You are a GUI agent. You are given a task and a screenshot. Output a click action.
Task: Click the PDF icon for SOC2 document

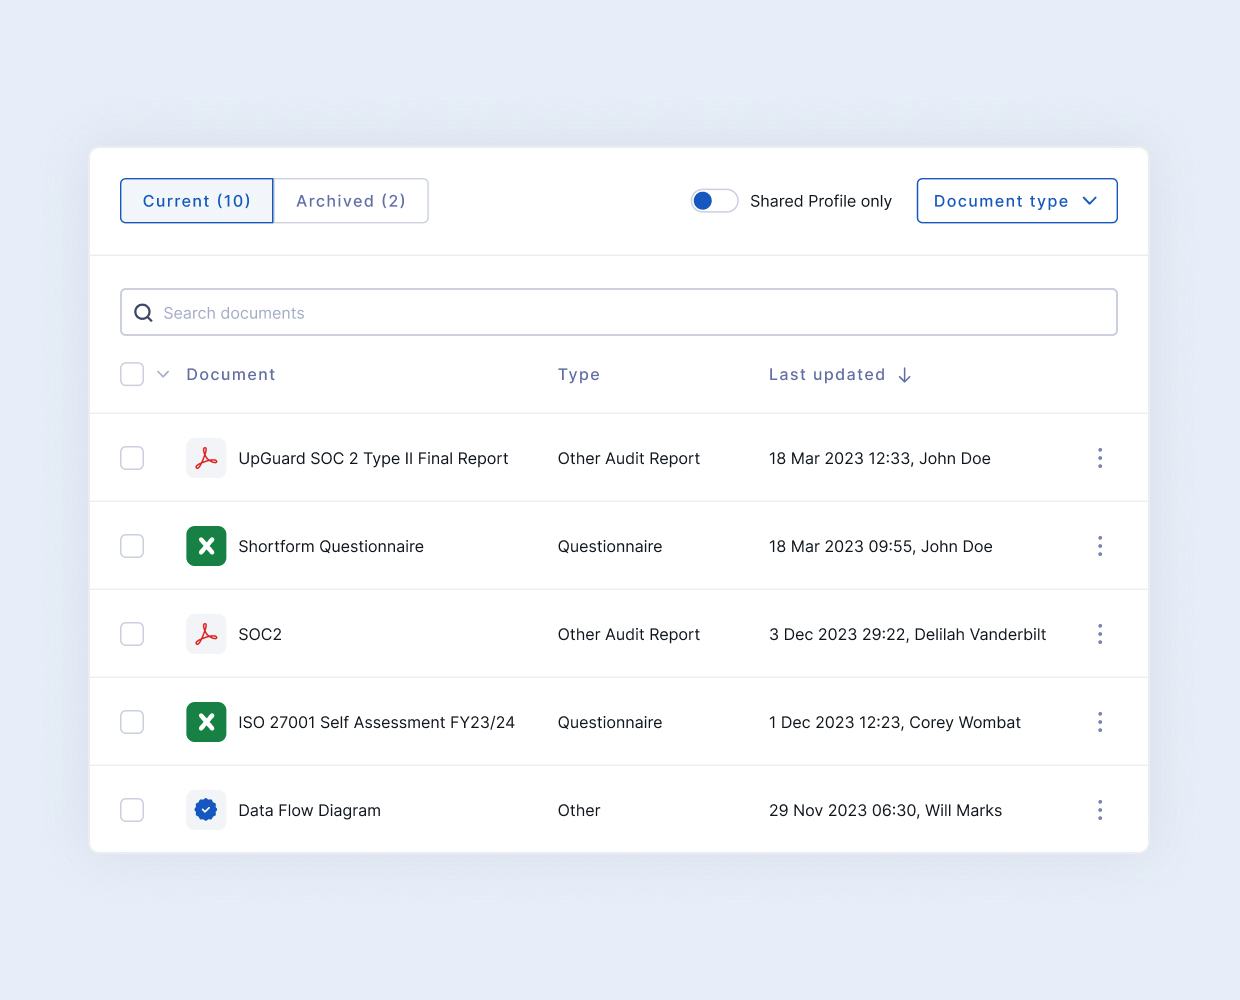point(206,634)
